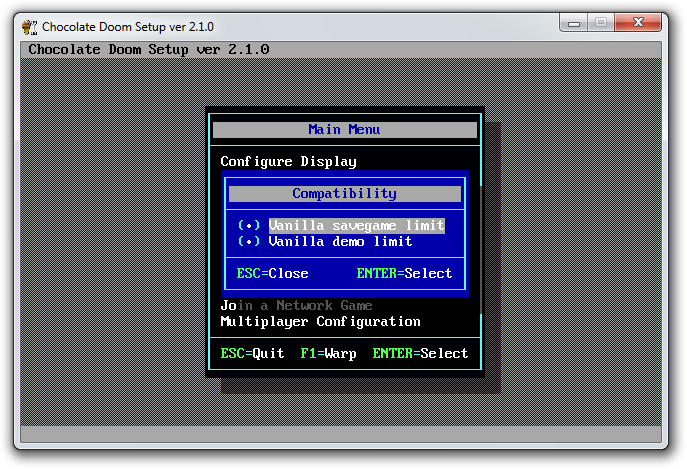The image size is (687, 469).
Task: Open Configure Display in the Main Menu
Action: tap(288, 161)
